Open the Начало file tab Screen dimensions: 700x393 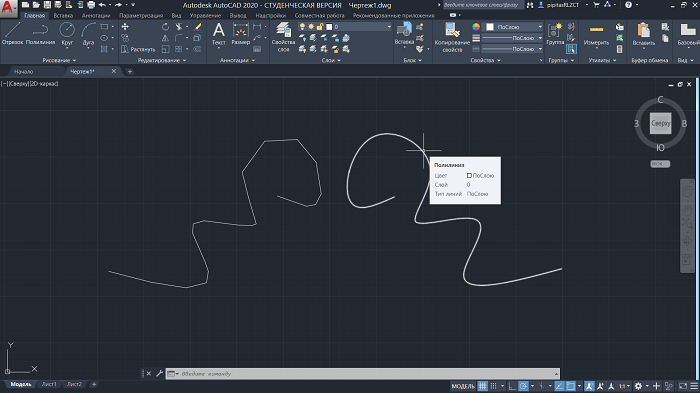click(x=23, y=71)
